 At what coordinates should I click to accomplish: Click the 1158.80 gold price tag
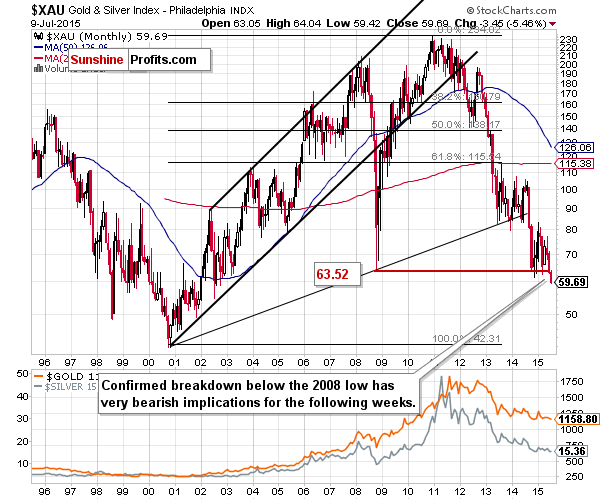(577, 419)
